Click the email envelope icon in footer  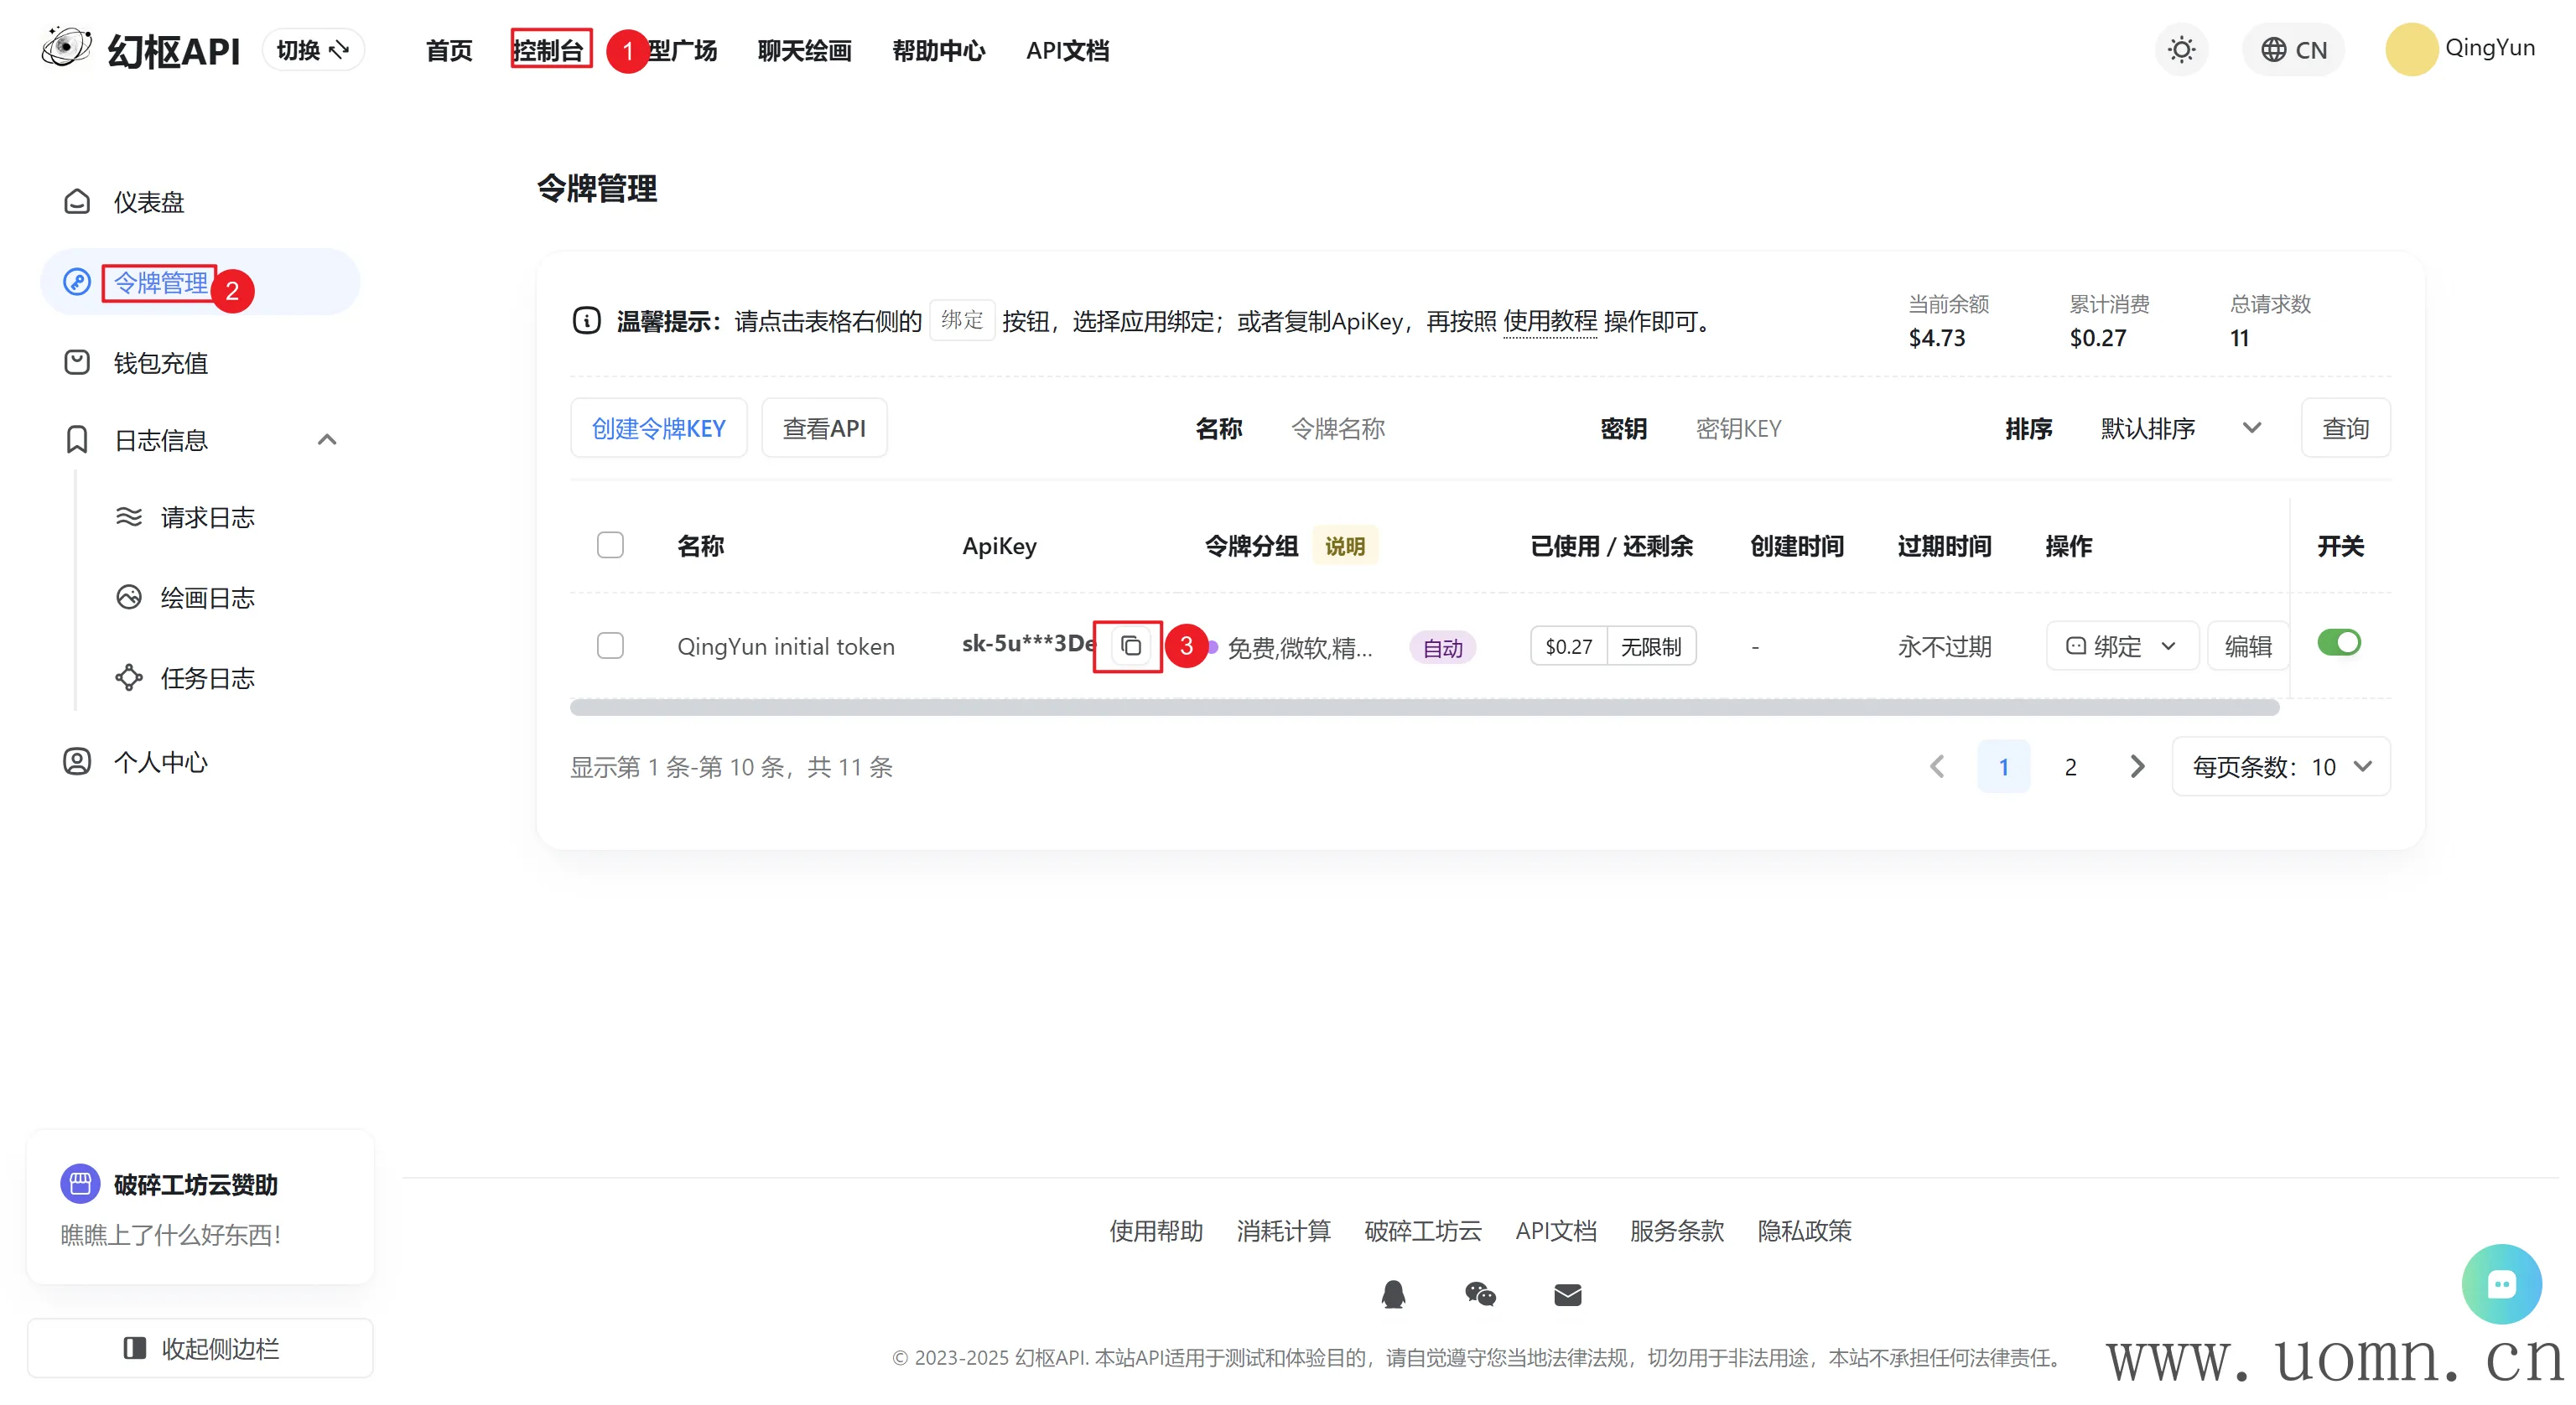coord(1567,1295)
